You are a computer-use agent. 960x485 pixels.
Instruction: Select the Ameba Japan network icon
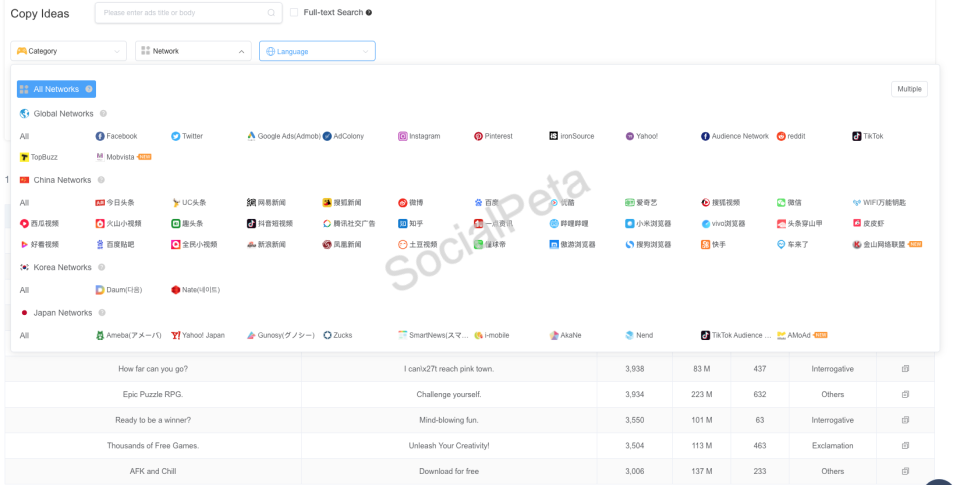100,335
